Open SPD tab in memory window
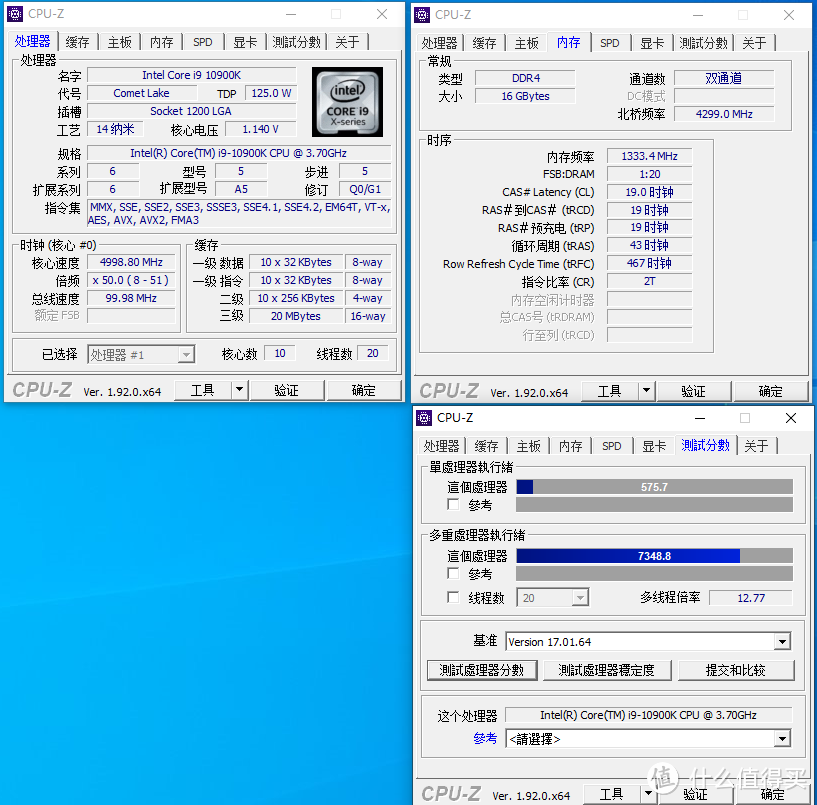Viewport: 817px width, 805px height. pos(610,43)
